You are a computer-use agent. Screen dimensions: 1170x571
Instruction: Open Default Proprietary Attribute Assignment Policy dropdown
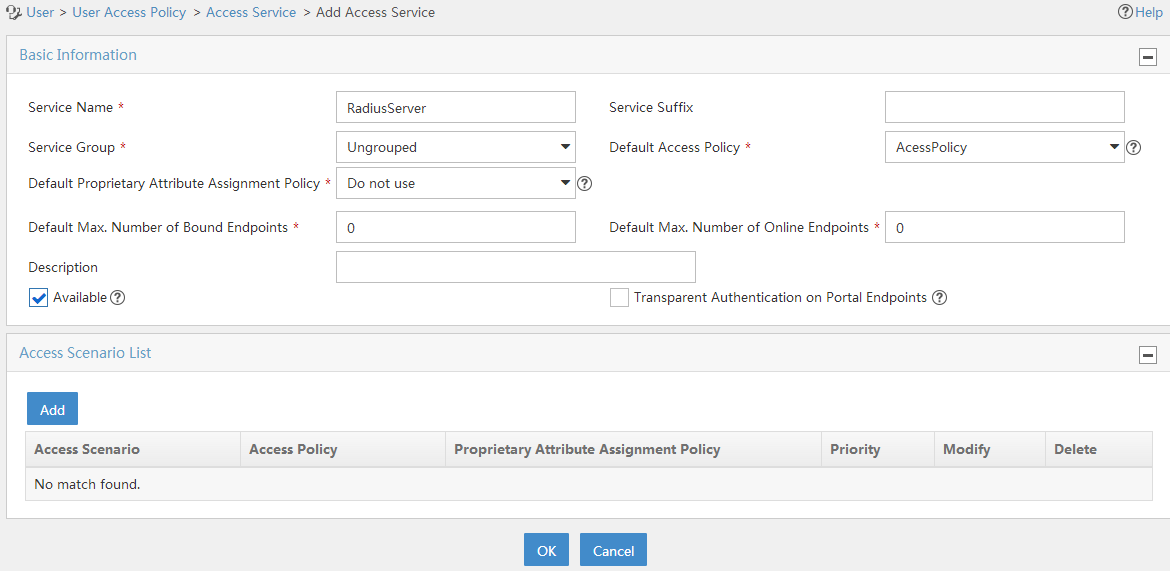coord(456,183)
